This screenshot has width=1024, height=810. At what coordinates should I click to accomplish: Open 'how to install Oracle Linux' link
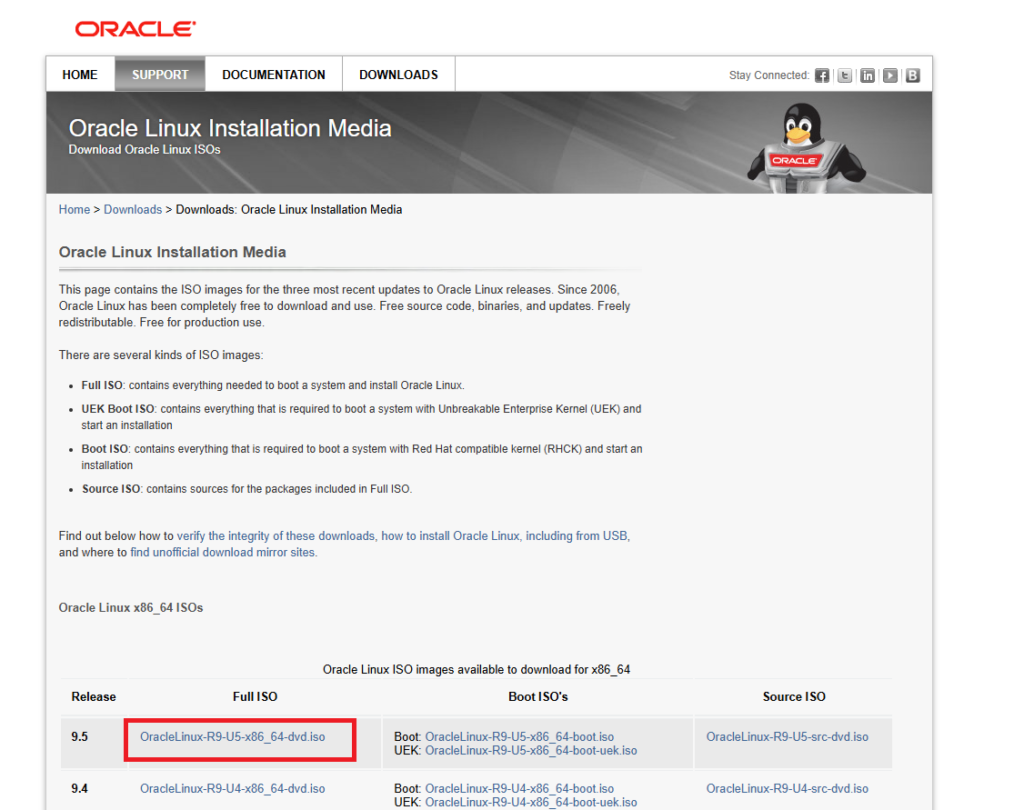450,536
